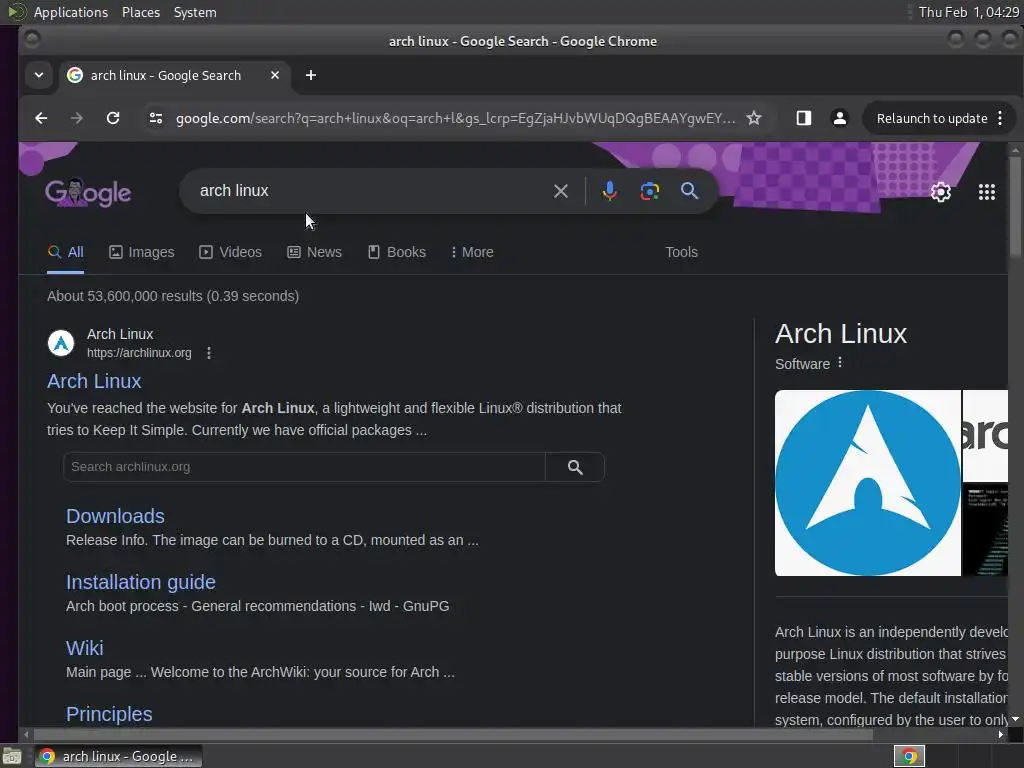The height and width of the screenshot is (768, 1024).
Task: Select the All results tab
Action: 65,252
